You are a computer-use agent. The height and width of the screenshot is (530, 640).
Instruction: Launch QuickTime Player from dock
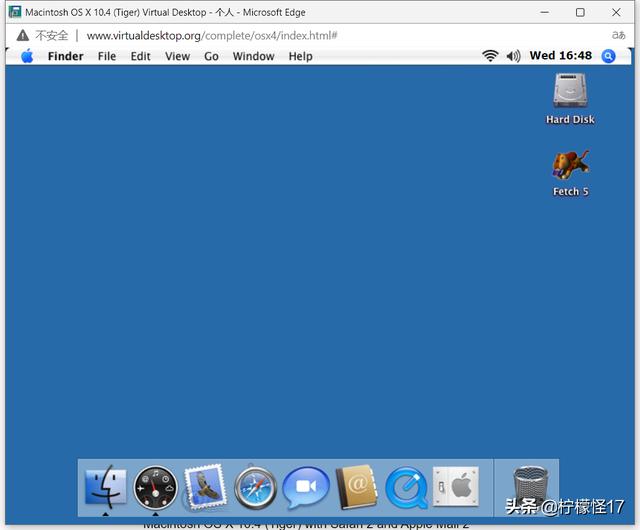[405, 488]
